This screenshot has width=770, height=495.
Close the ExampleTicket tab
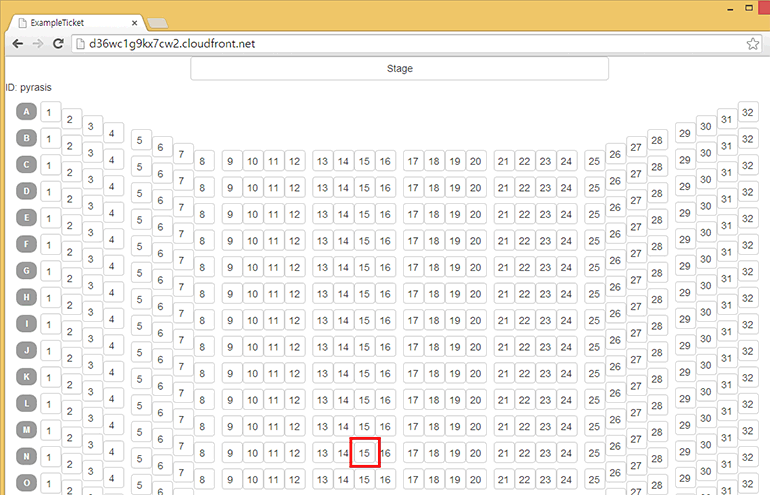tap(133, 22)
